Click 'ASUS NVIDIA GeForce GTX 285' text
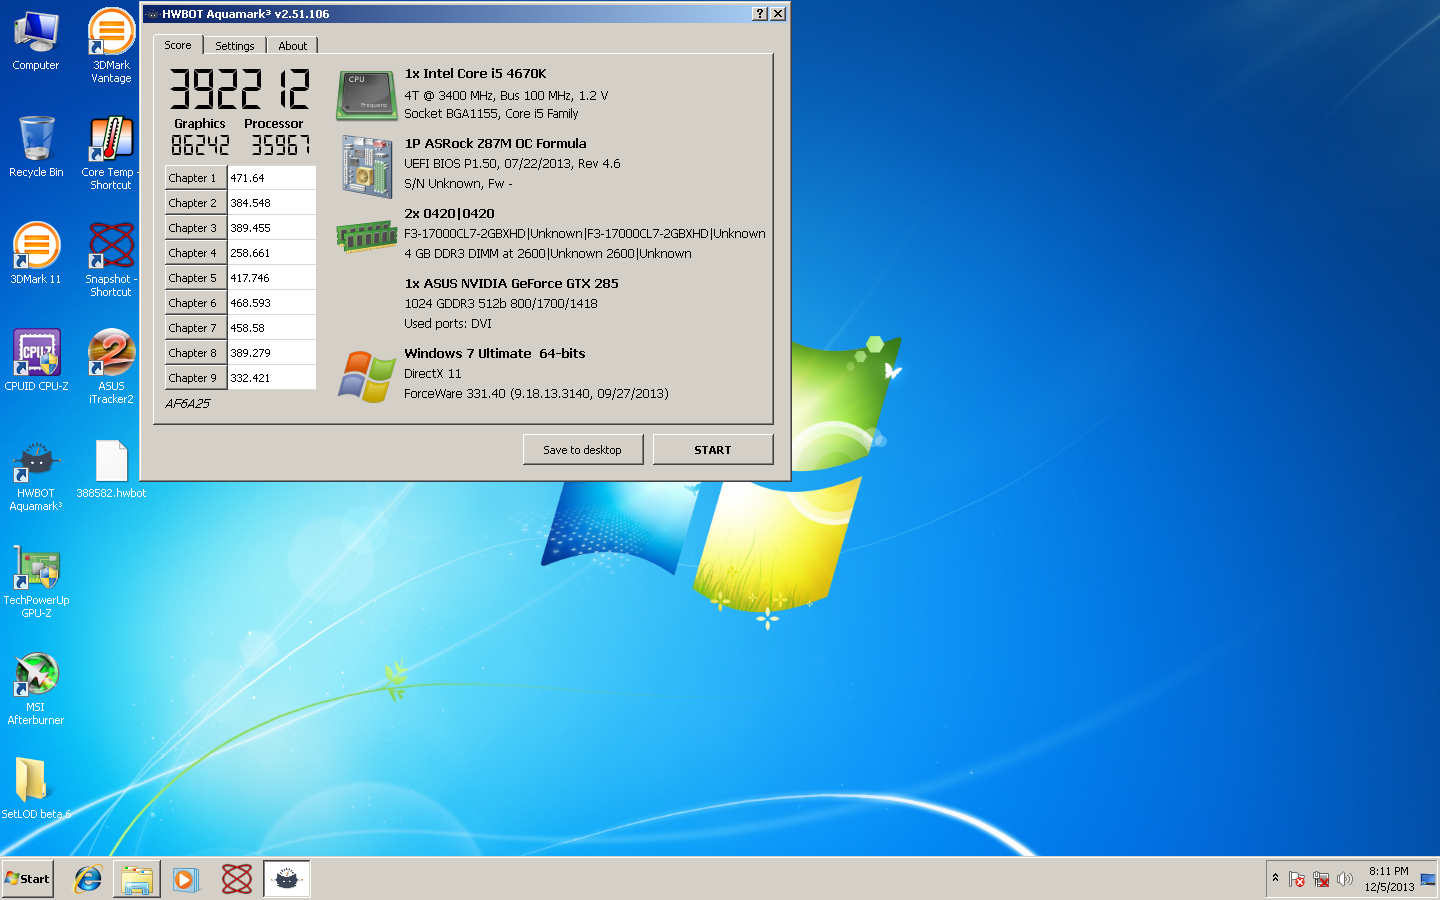This screenshot has height=900, width=1440. pos(521,283)
